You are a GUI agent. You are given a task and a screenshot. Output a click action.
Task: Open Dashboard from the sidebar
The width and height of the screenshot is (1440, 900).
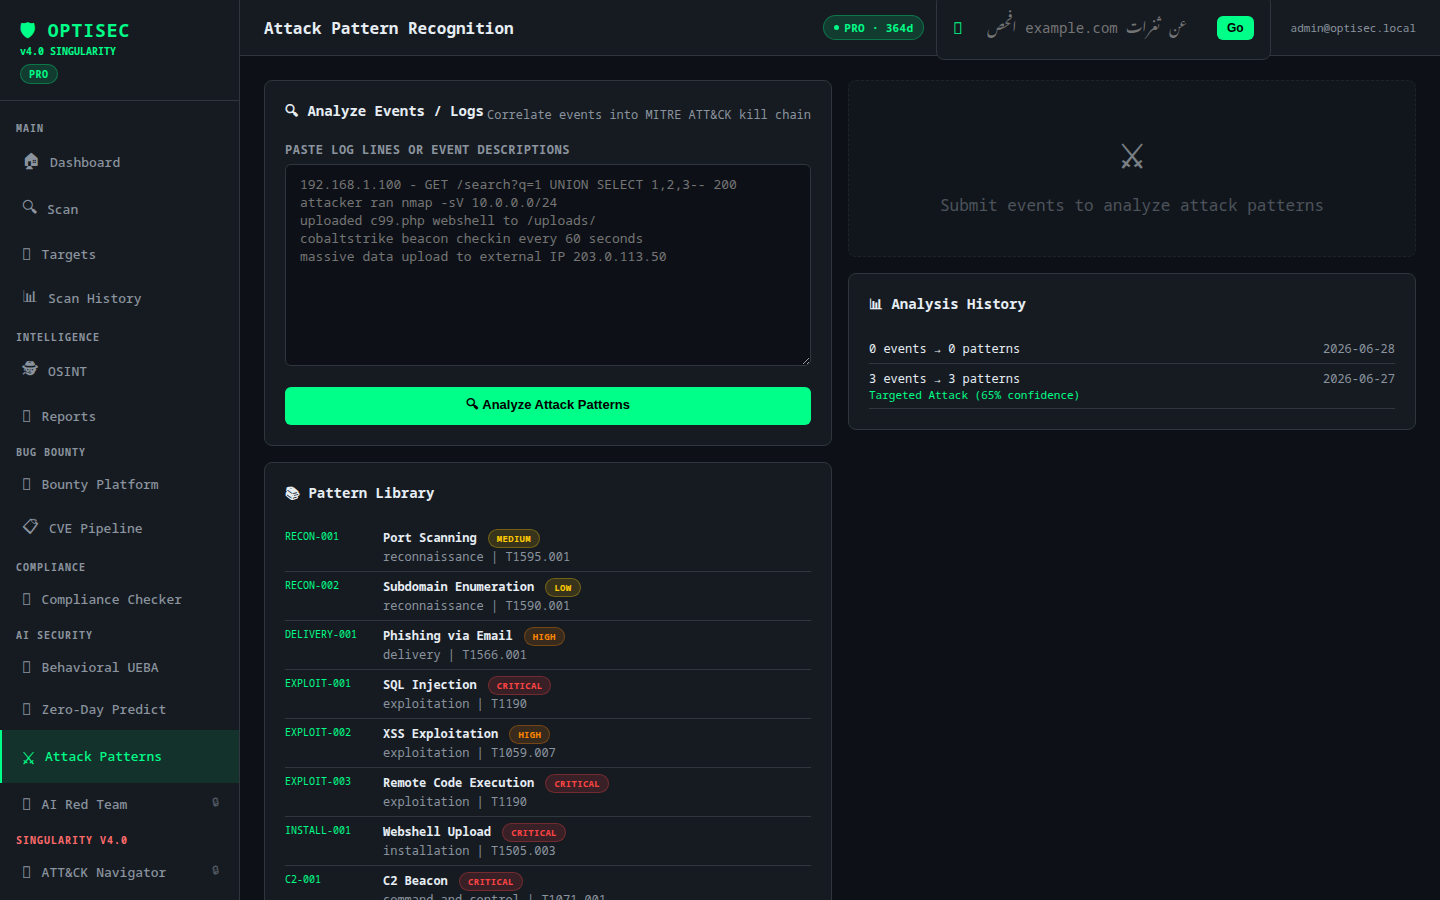click(x=120, y=162)
